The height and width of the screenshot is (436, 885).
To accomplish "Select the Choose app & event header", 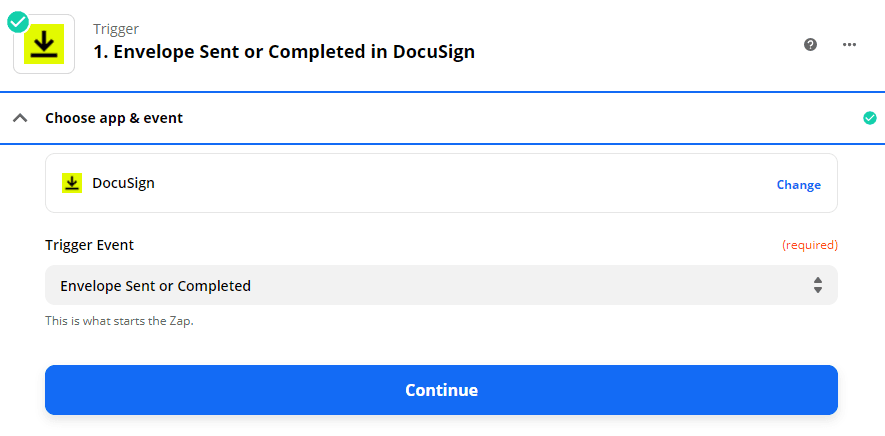I will click(114, 118).
